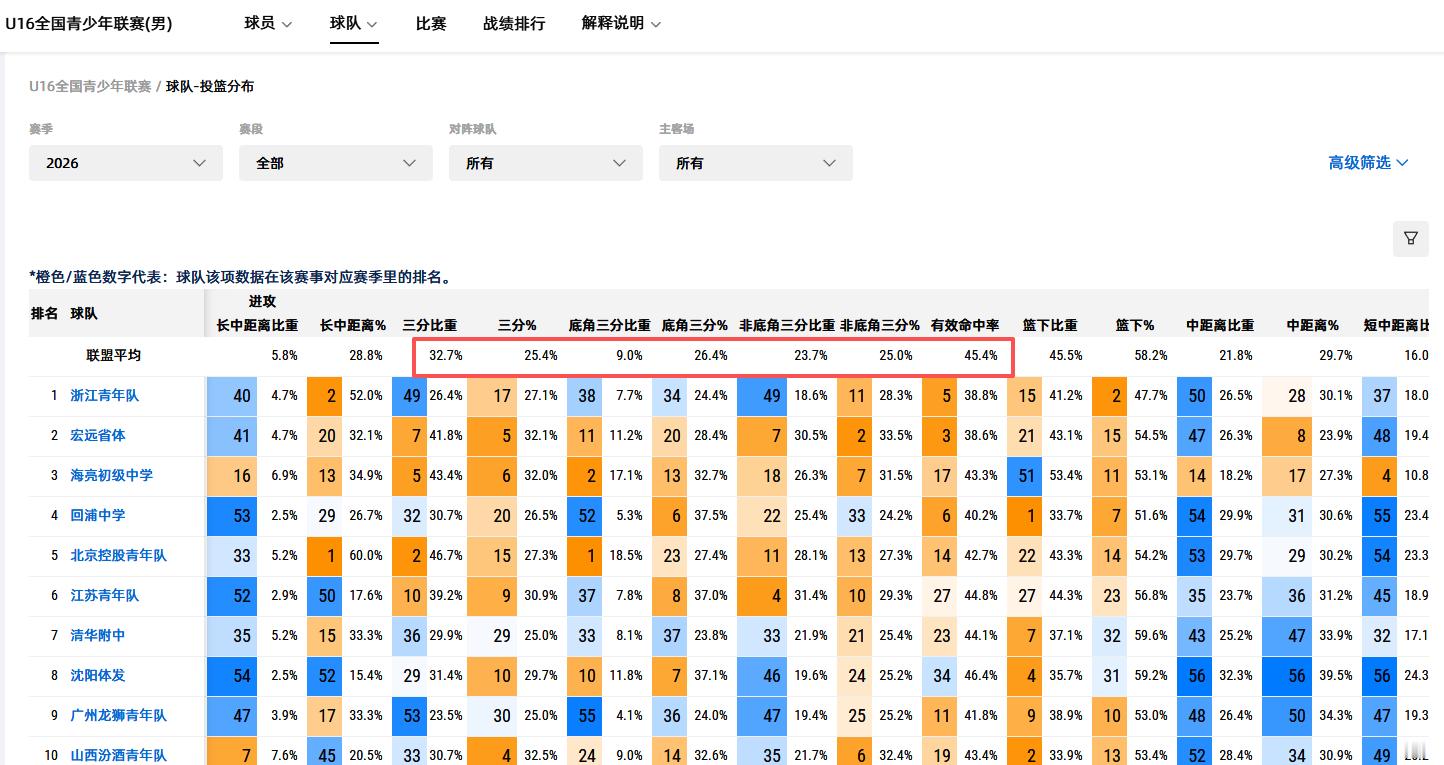1444x765 pixels.
Task: View the 北京控股青年队 team page
Action: point(119,556)
